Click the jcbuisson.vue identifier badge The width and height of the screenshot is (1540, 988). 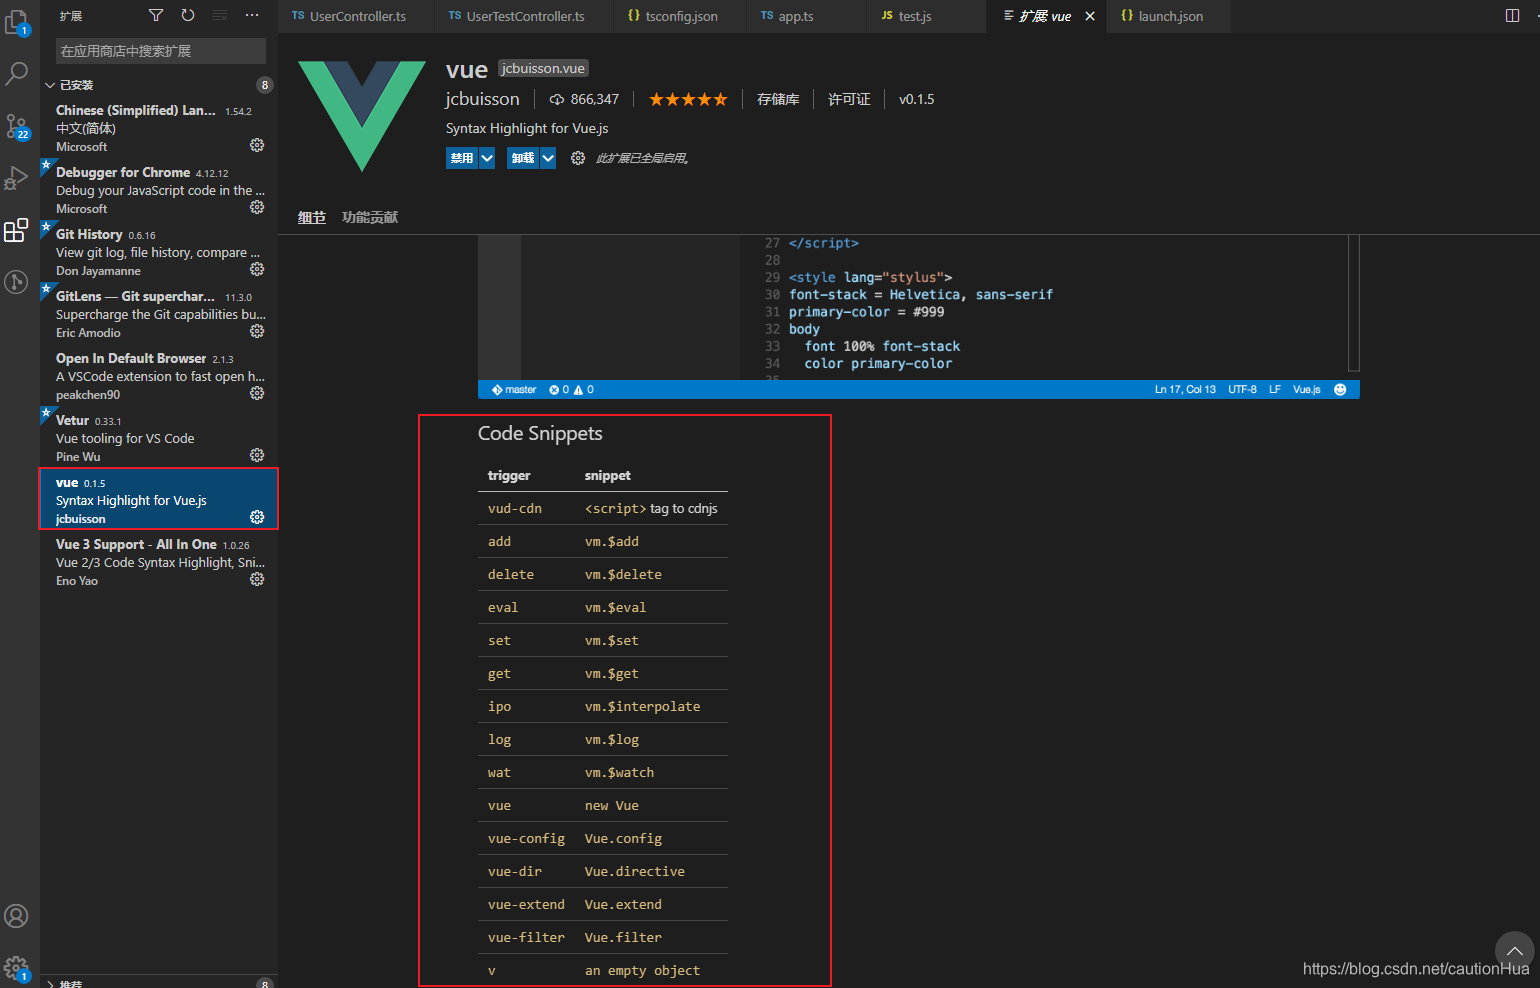click(543, 68)
